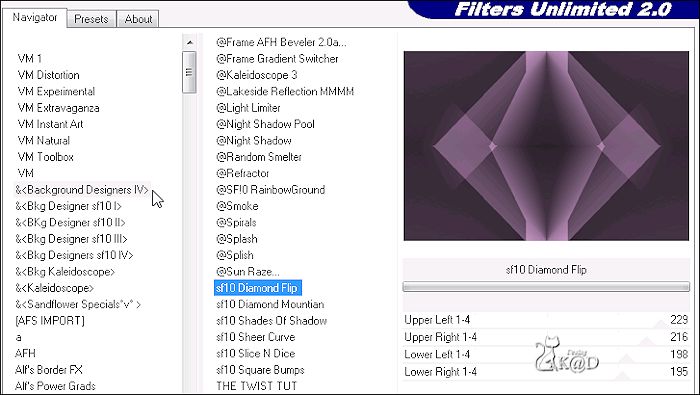The image size is (700, 395).
Task: Select the @Kaleidoscope 3 filter
Action: pyautogui.click(x=257, y=75)
